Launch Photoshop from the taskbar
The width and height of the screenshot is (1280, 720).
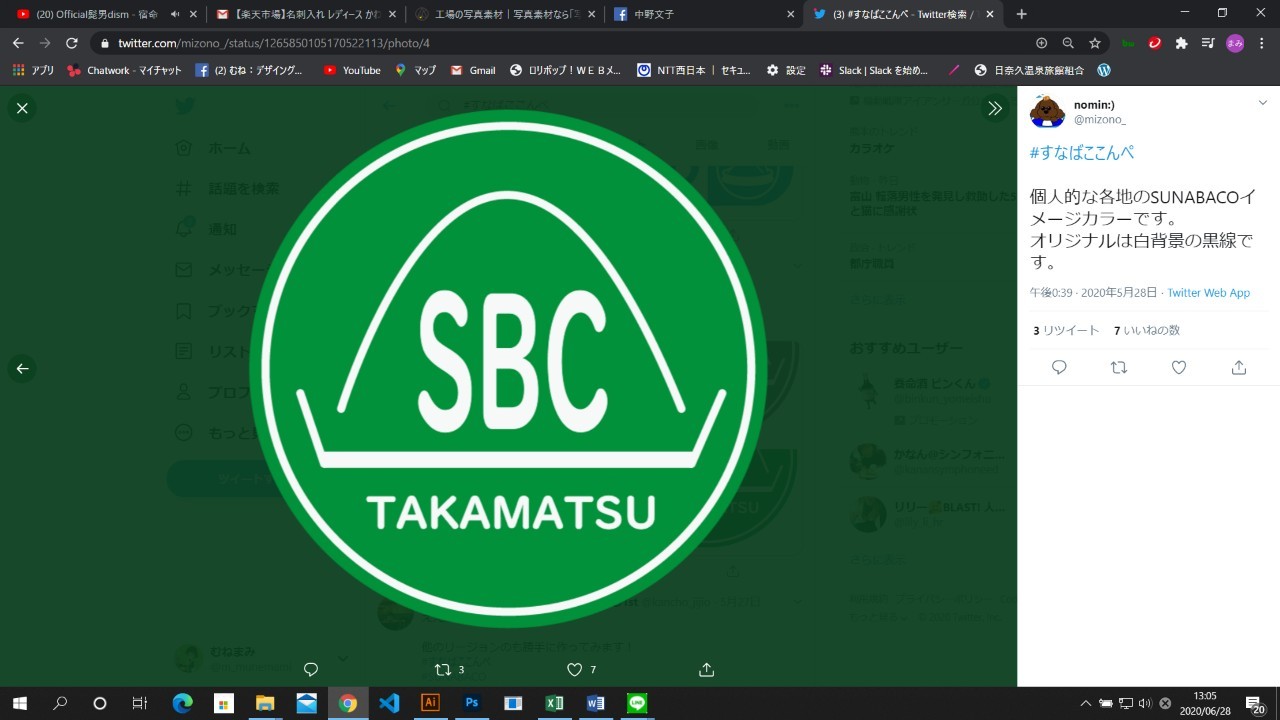[472, 703]
